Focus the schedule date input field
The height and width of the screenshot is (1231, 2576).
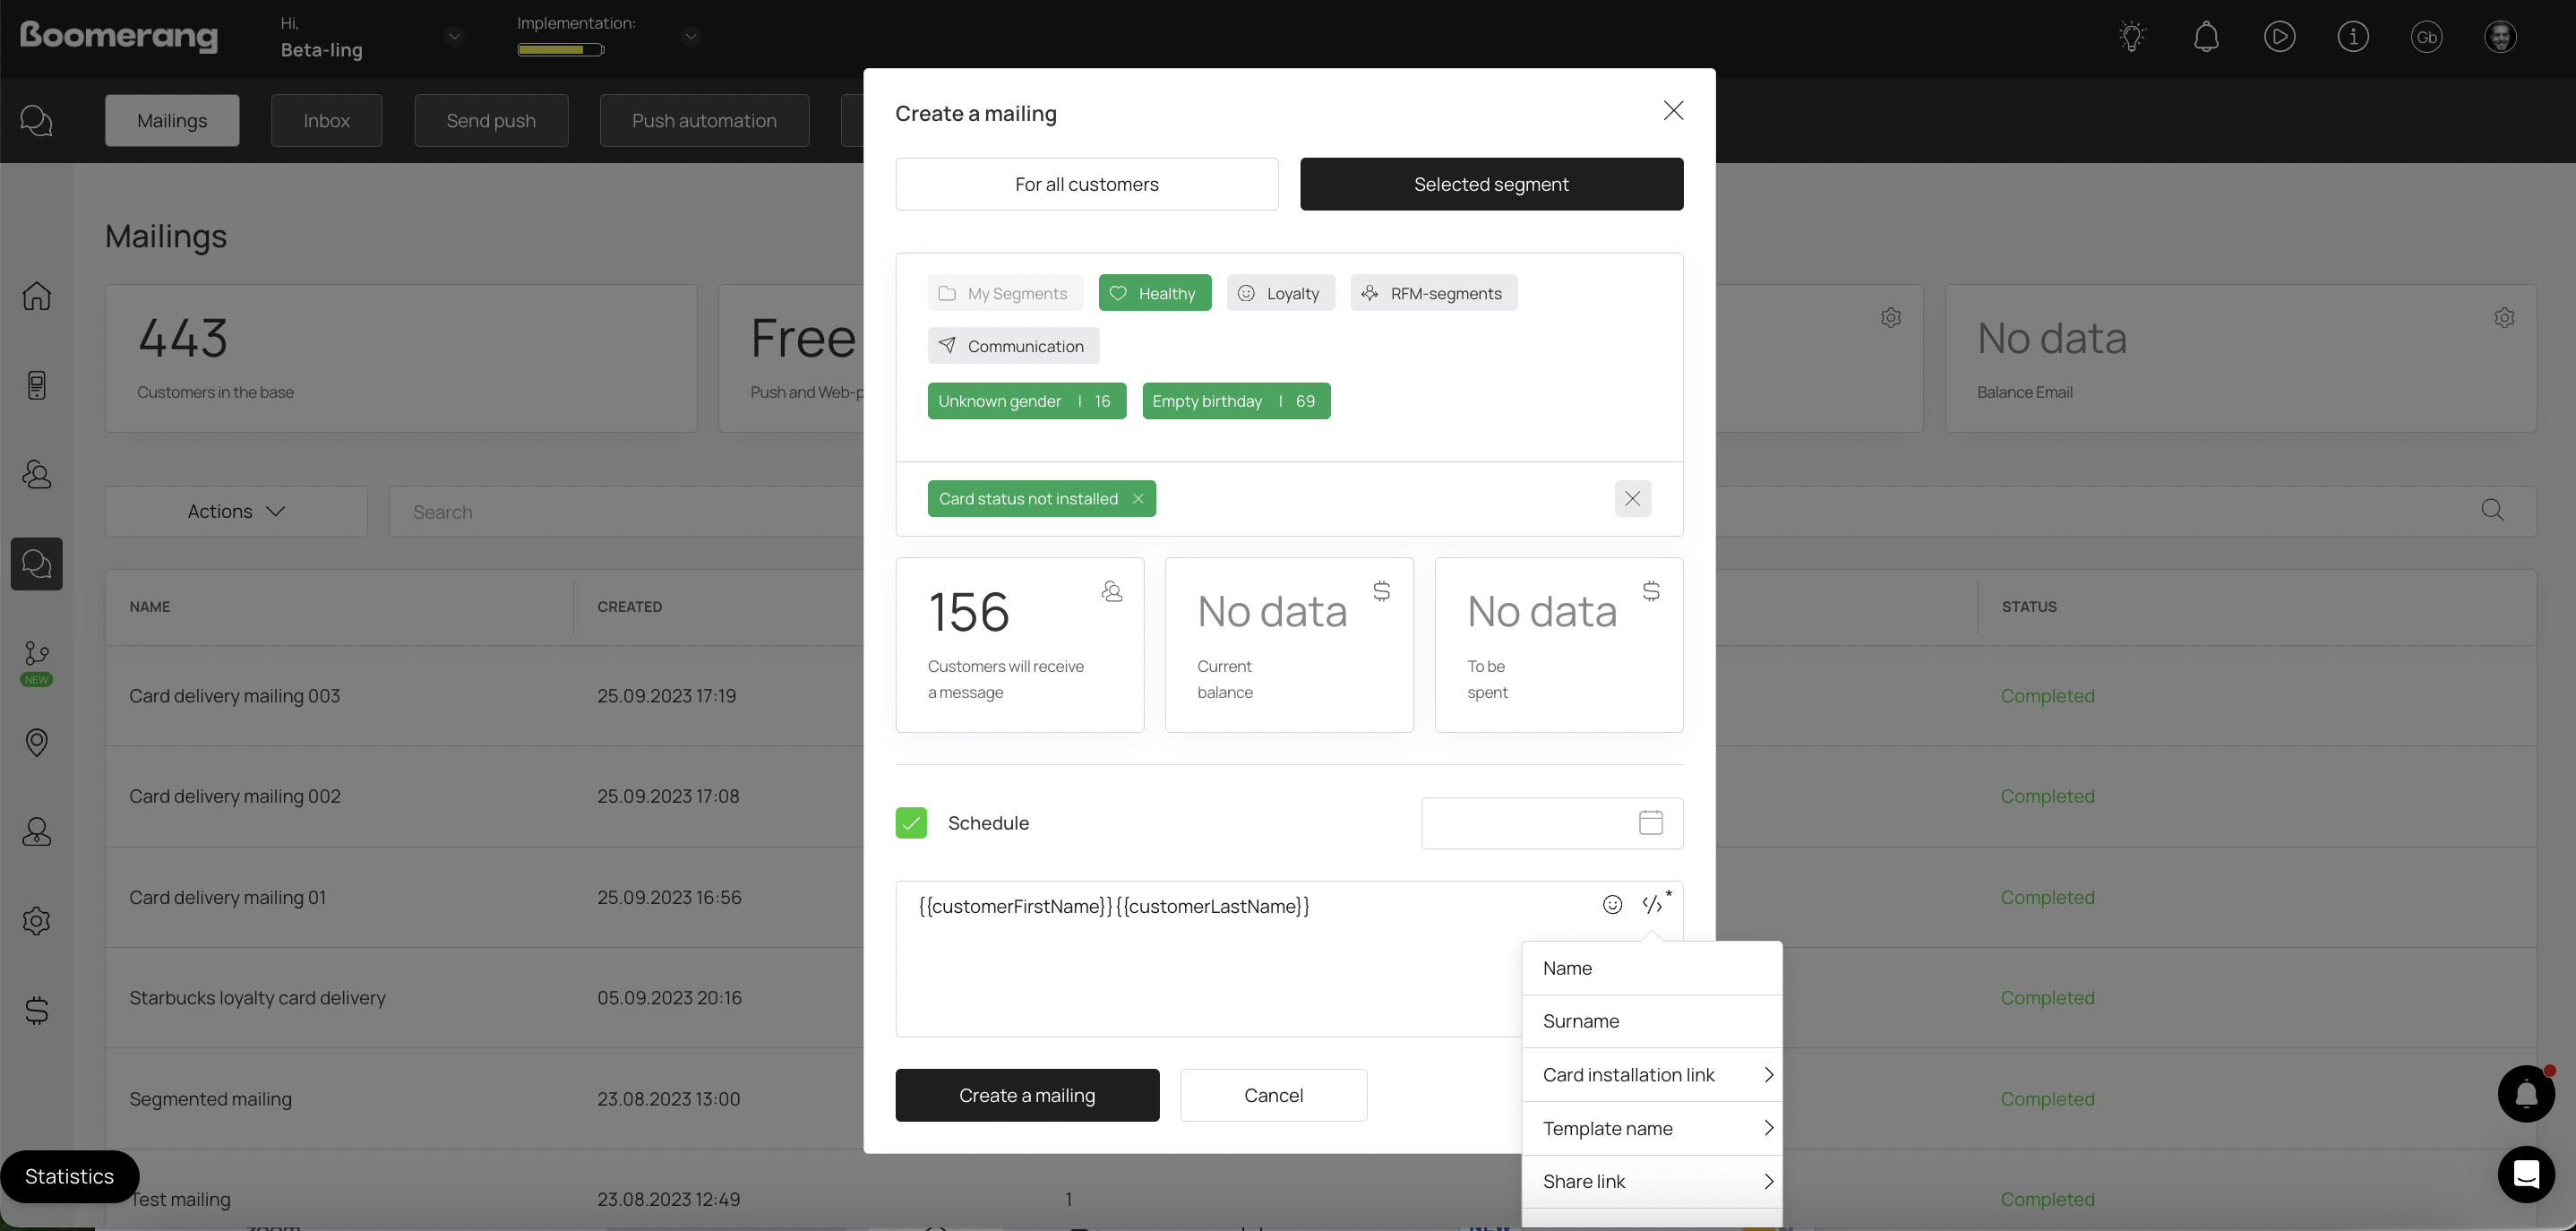1551,823
